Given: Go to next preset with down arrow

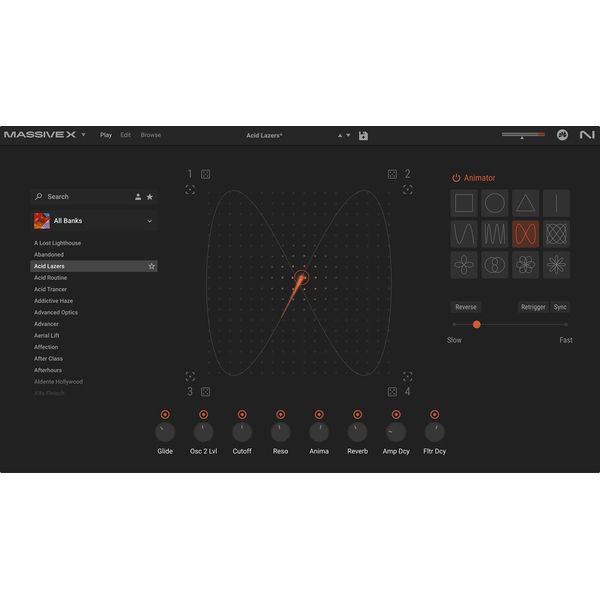Looking at the screenshot, I should tap(348, 135).
